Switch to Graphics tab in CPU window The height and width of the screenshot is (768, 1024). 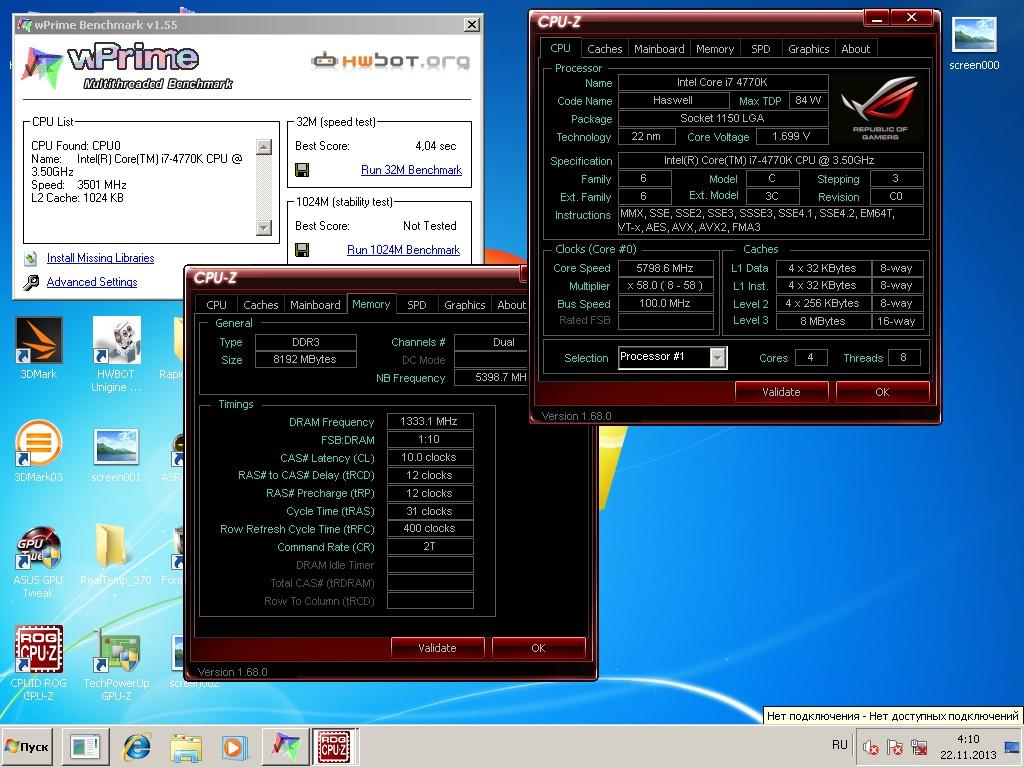click(808, 49)
